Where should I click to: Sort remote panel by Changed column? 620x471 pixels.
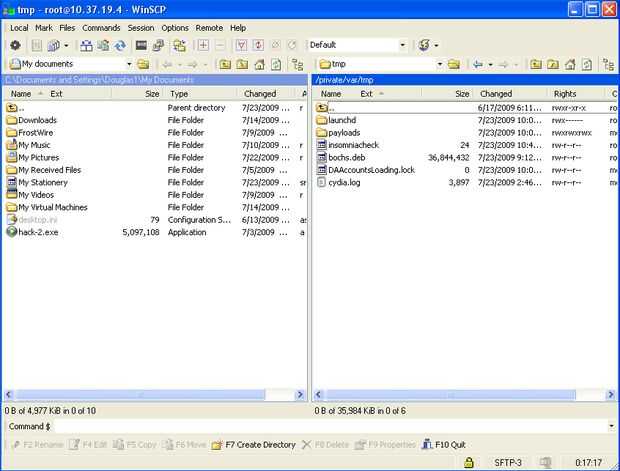pyautogui.click(x=512, y=94)
